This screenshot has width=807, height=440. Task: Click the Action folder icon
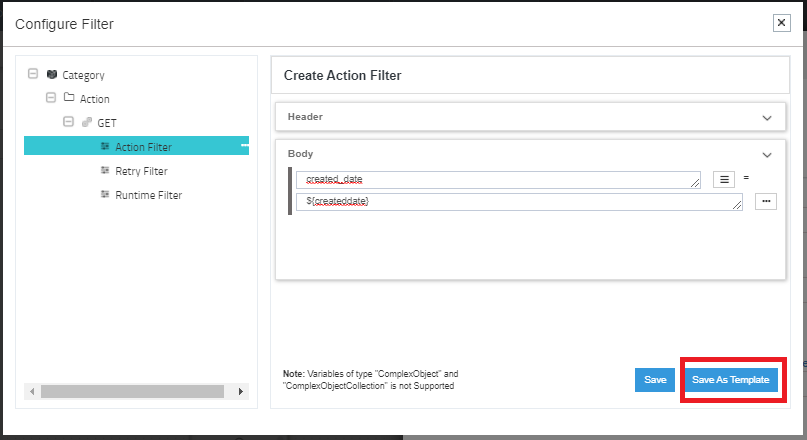(69, 99)
